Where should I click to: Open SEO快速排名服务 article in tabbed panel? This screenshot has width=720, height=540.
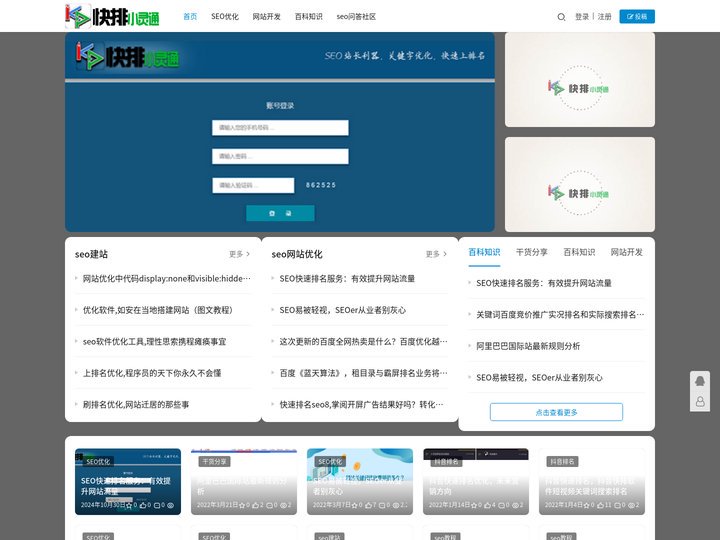coord(544,283)
